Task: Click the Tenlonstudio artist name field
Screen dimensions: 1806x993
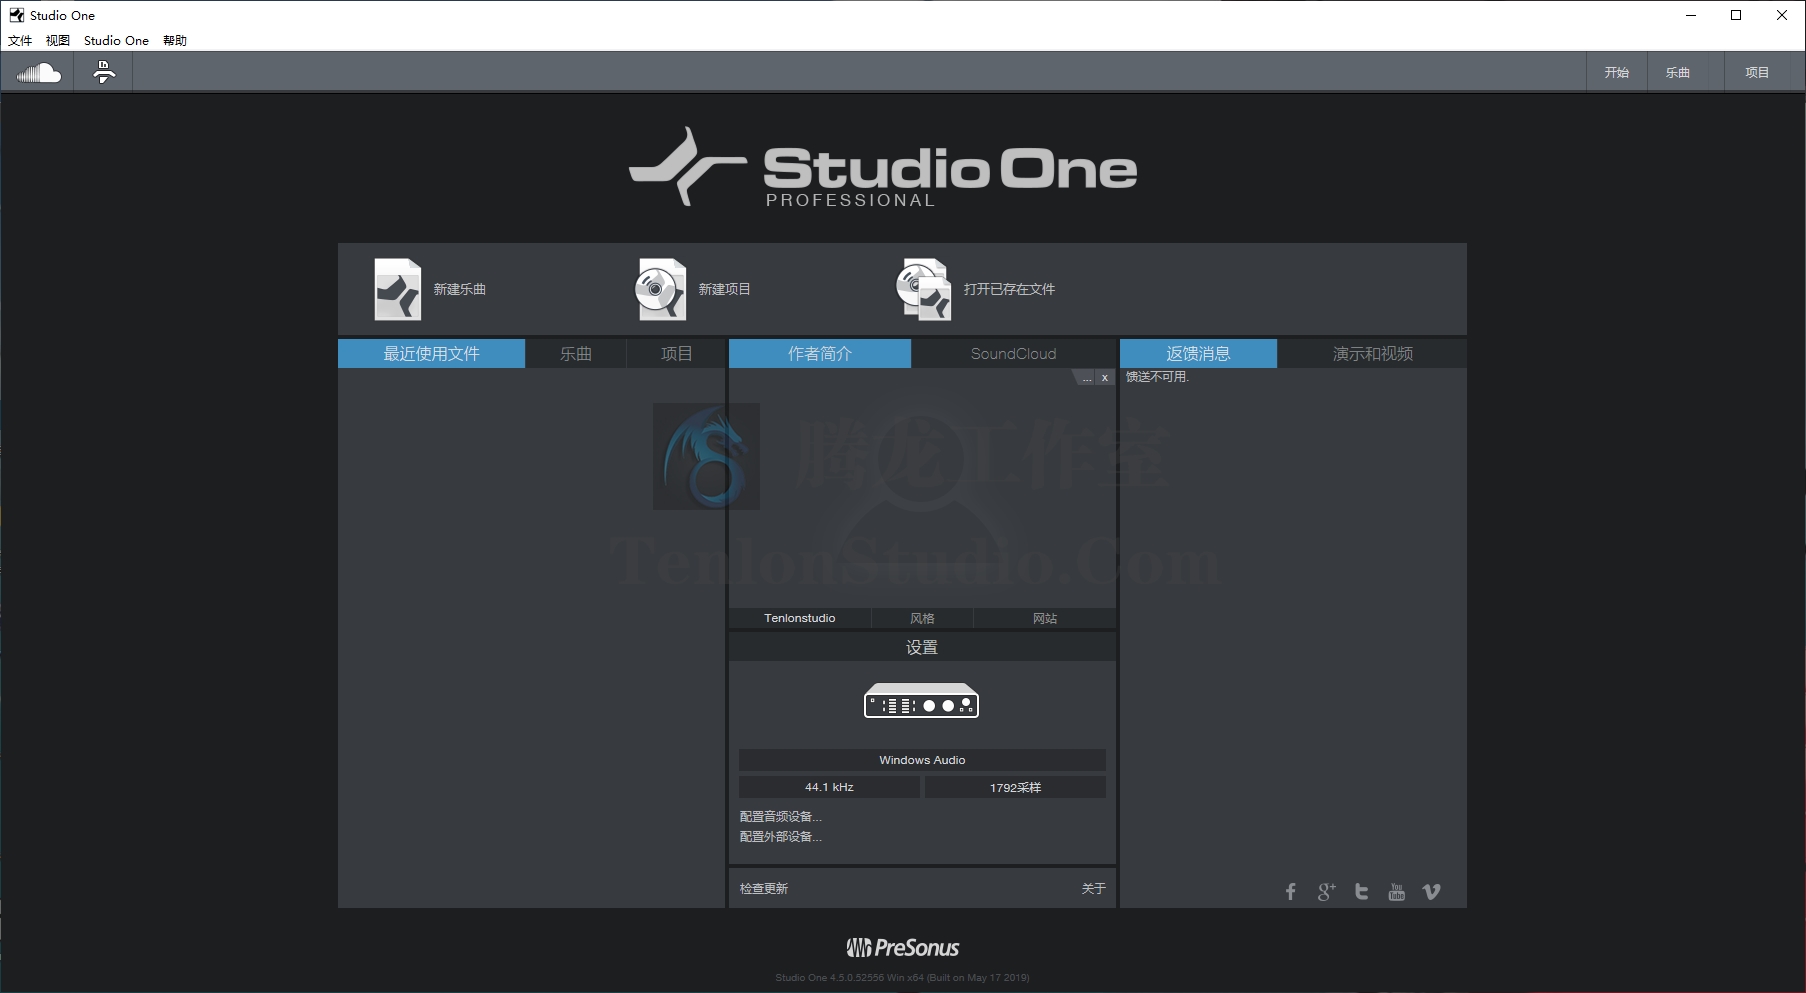Action: pos(800,618)
